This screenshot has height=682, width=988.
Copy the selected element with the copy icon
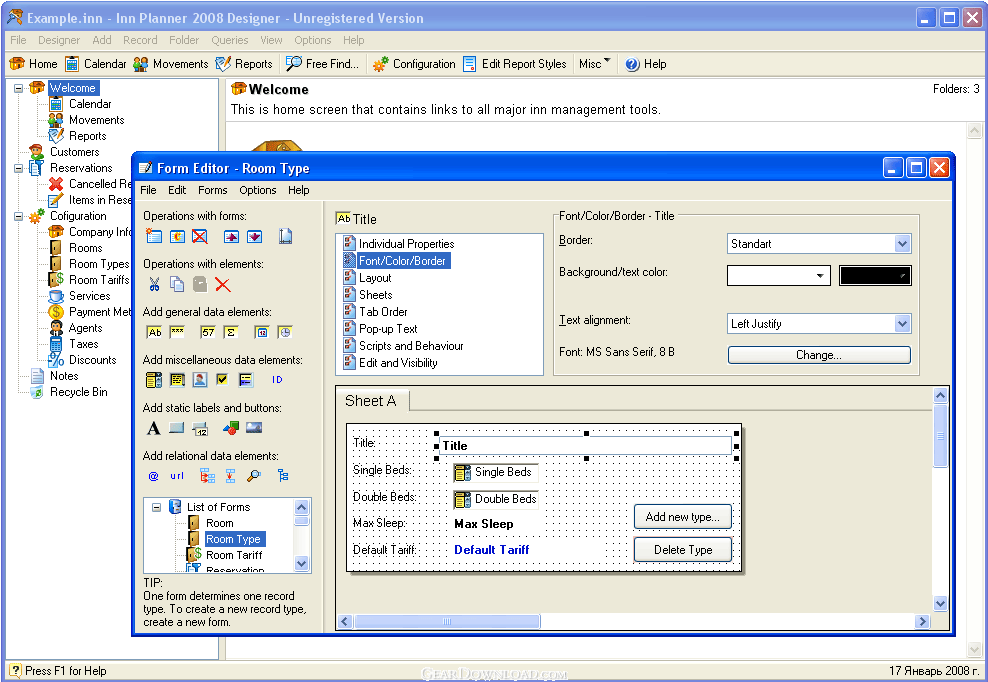(177, 284)
